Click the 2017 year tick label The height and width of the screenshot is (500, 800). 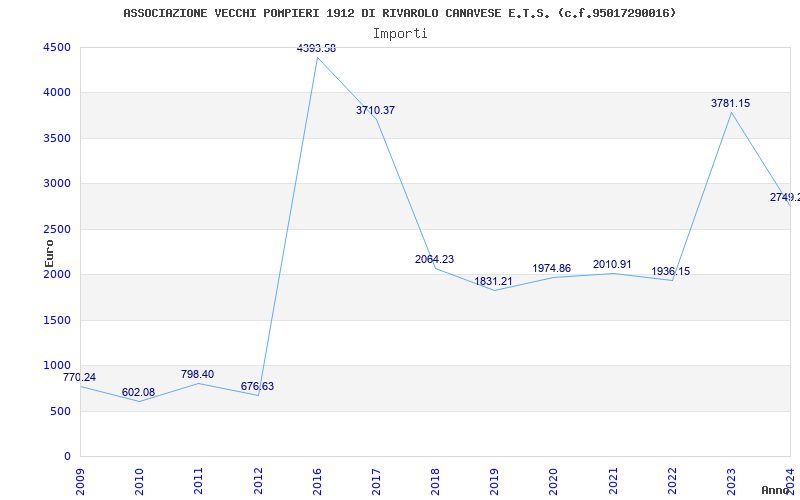point(376,481)
